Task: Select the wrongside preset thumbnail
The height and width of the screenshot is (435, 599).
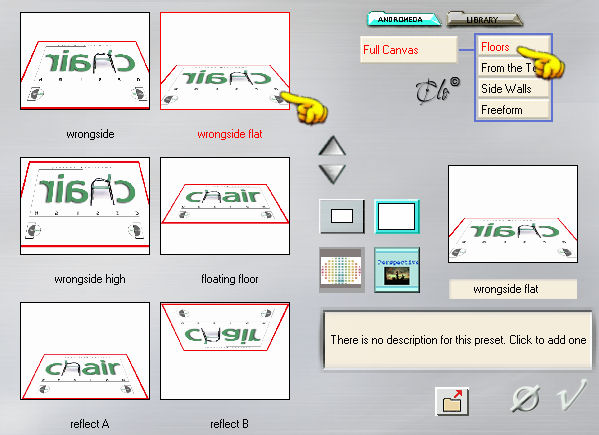Action: coord(85,61)
